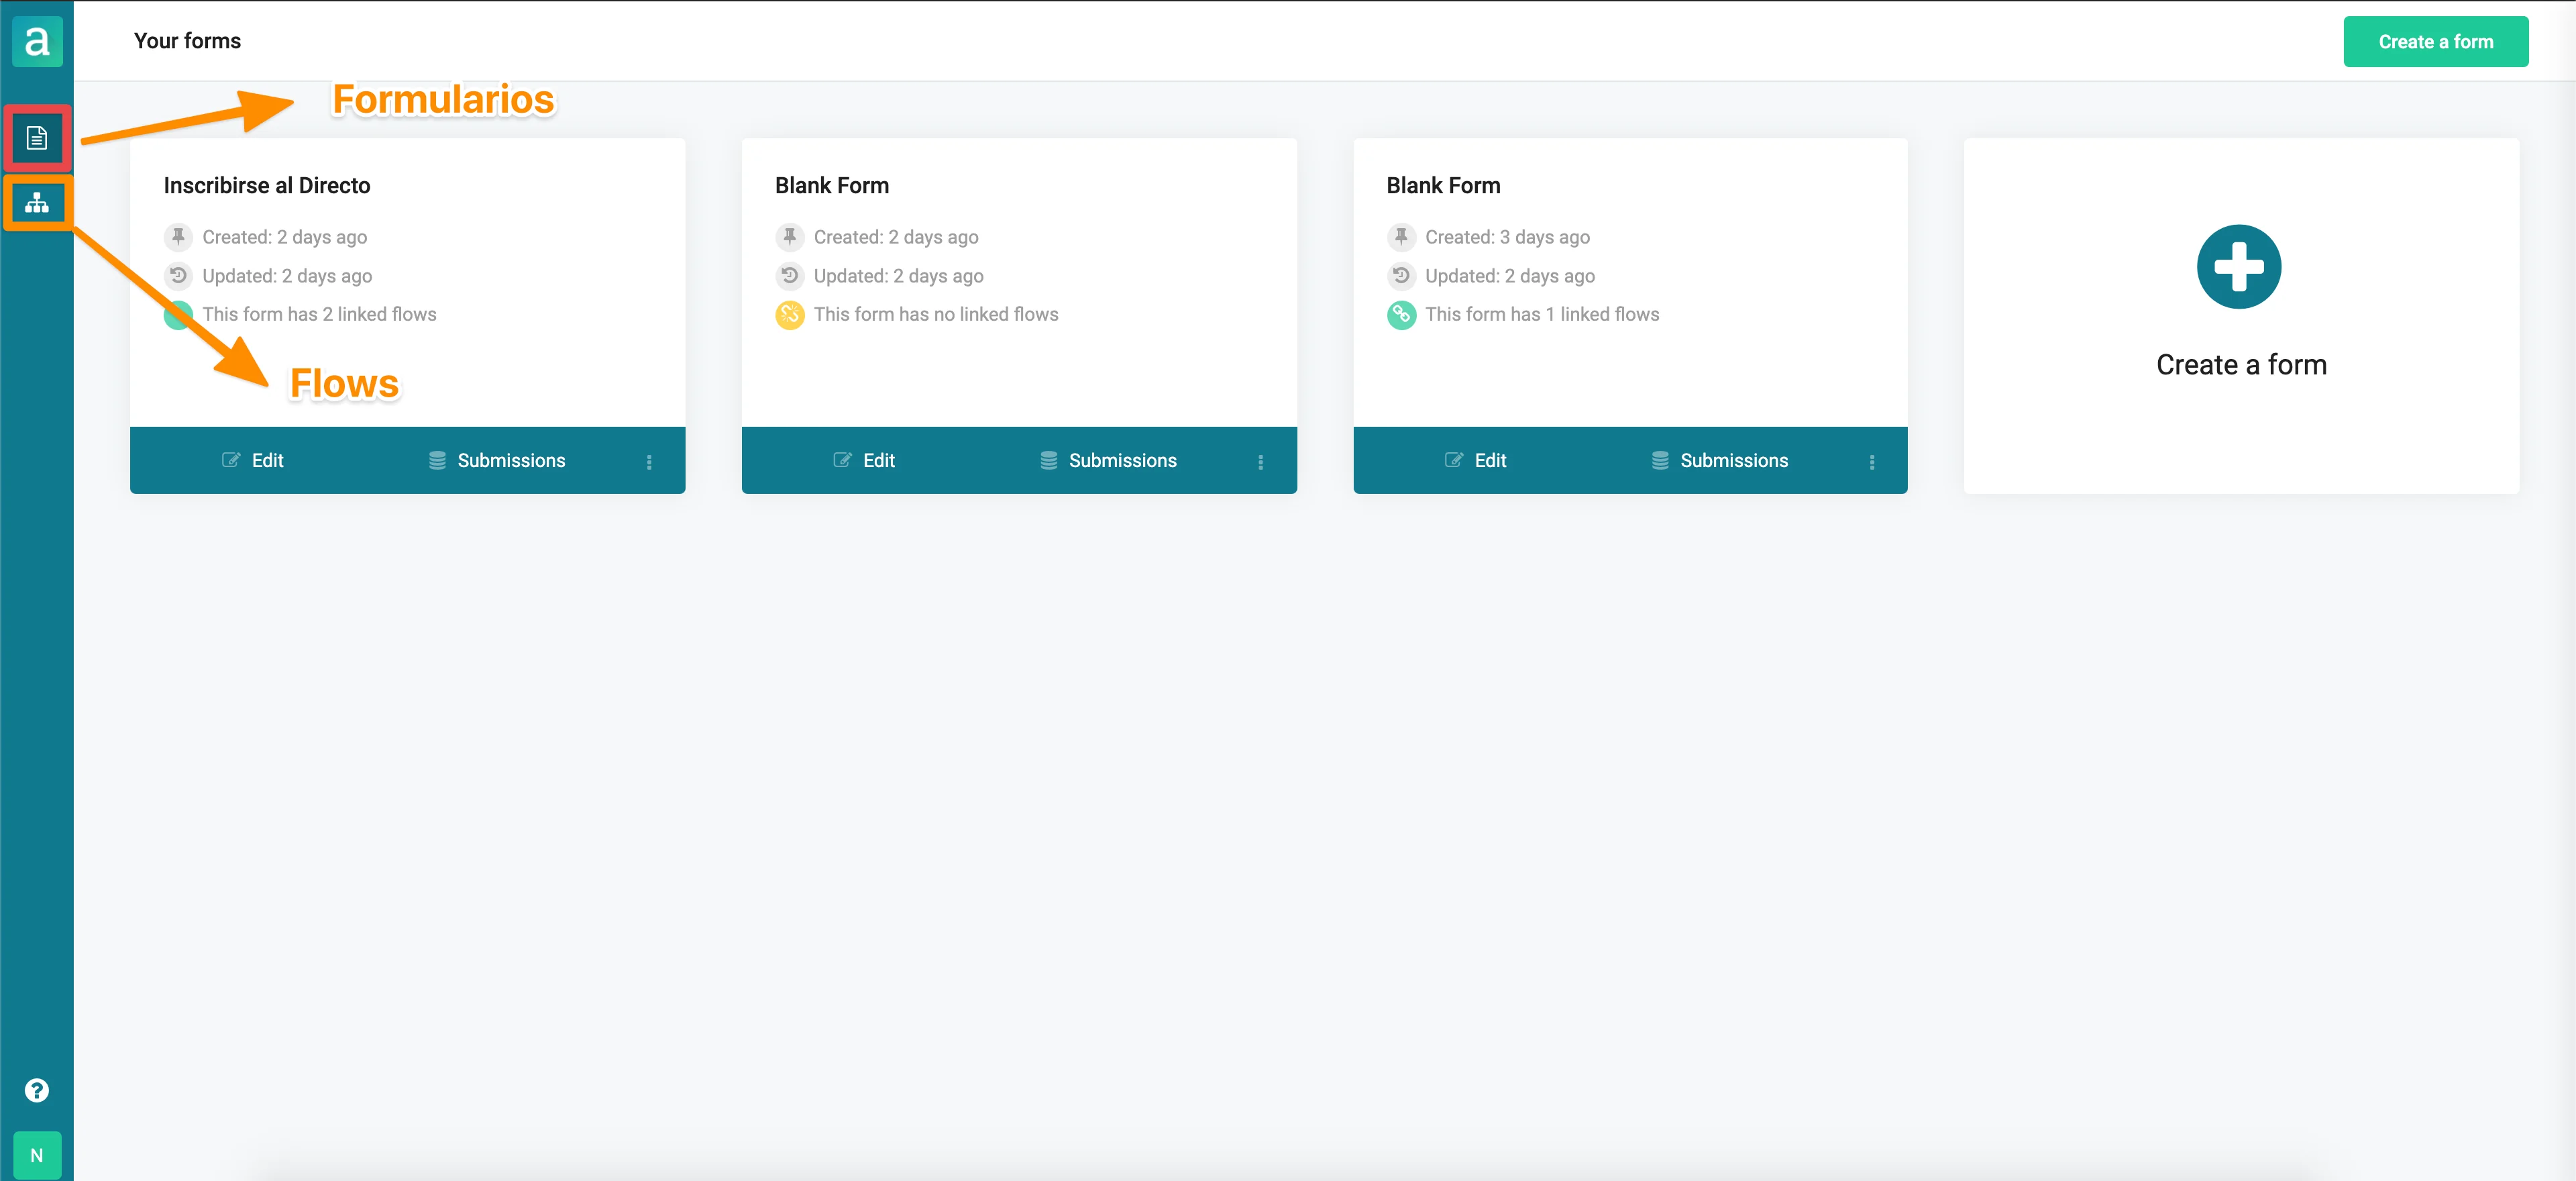Open more options on Inscribirse al Directo

(x=649, y=462)
